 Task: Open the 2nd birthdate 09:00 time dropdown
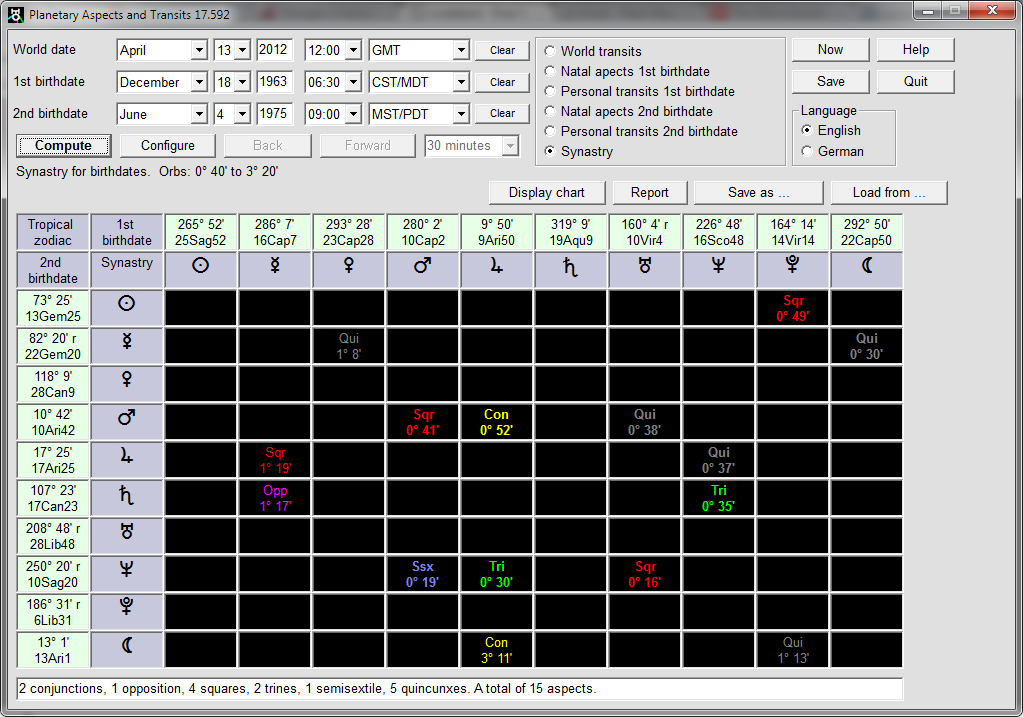point(354,114)
